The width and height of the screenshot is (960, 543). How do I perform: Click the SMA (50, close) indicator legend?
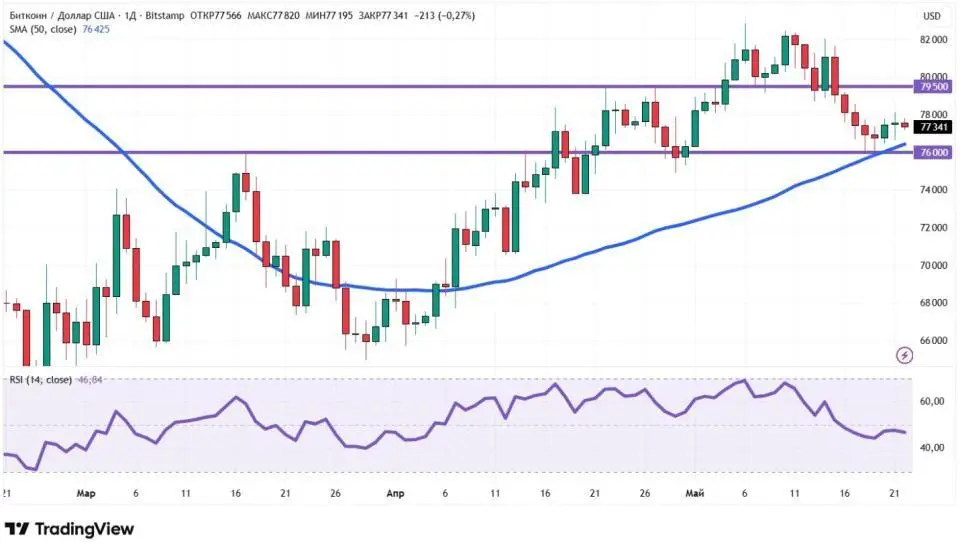click(43, 29)
